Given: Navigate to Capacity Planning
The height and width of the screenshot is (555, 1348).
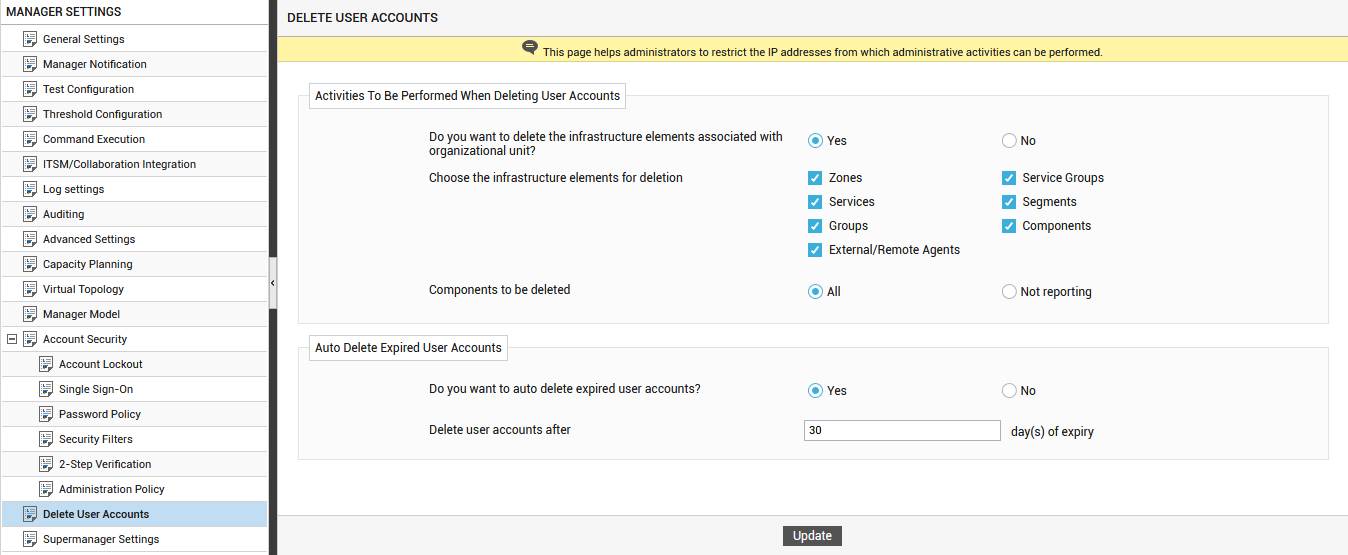Looking at the screenshot, I should pos(88,264).
